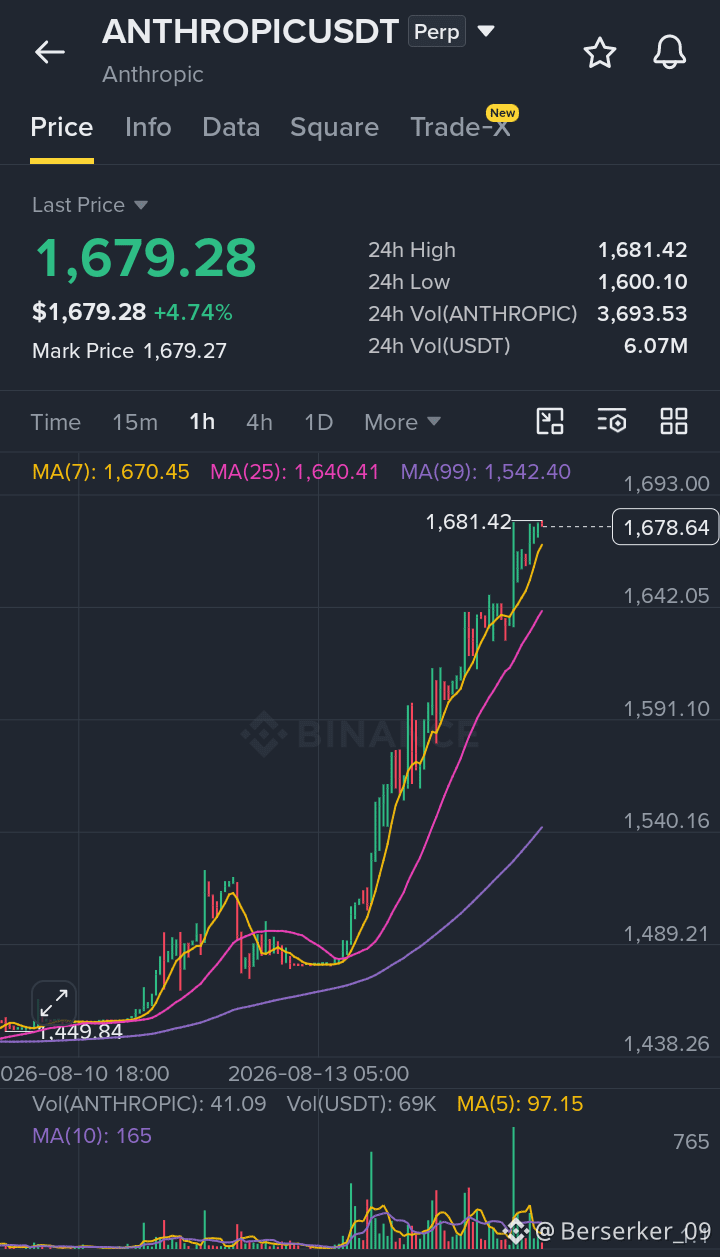Tap the 1,591.10 price axis label
This screenshot has height=1257, width=720.
[666, 708]
